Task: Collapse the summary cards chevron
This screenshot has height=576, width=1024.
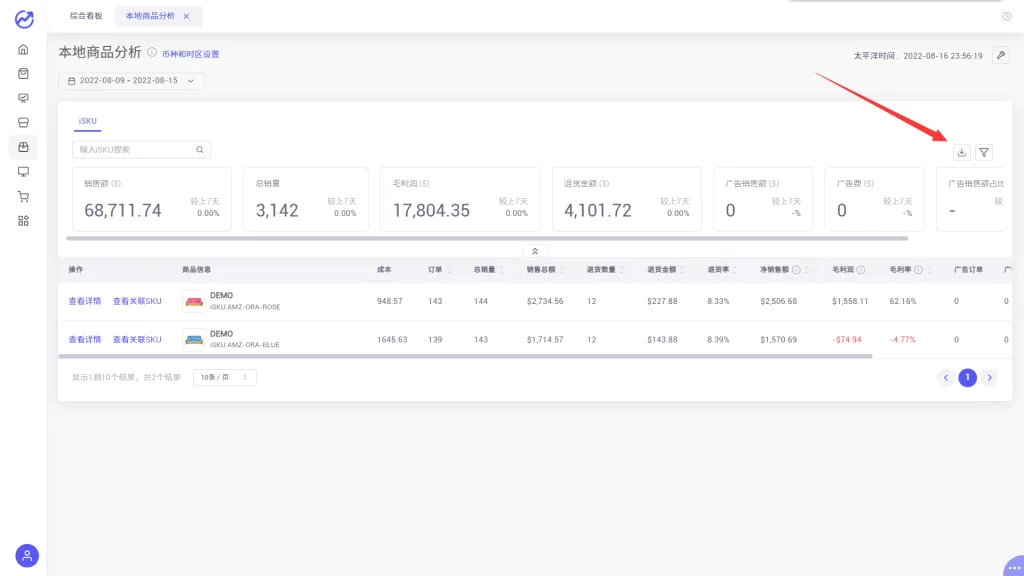Action: 535,251
